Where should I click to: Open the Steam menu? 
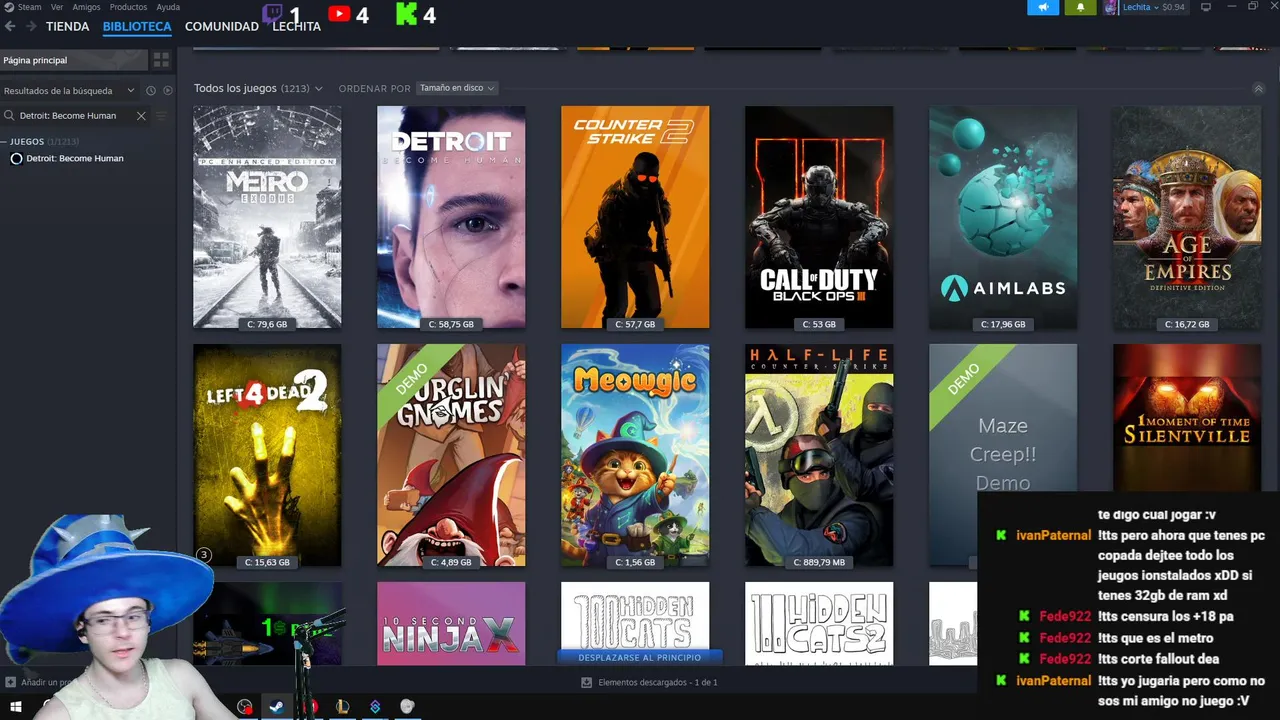tap(29, 7)
